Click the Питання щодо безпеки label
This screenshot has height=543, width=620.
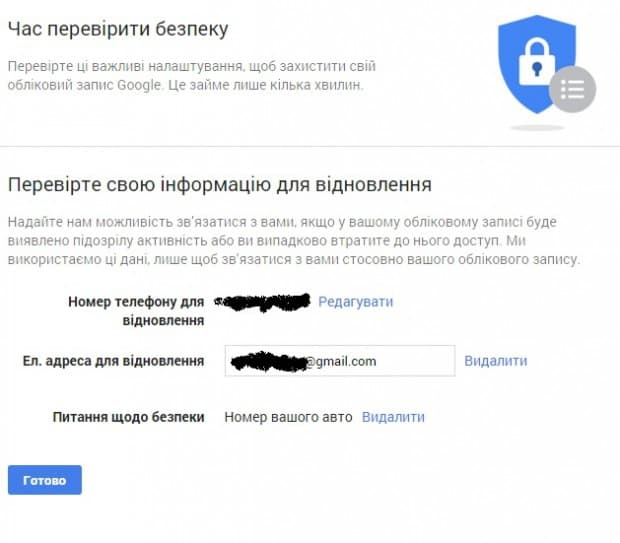pos(129,417)
